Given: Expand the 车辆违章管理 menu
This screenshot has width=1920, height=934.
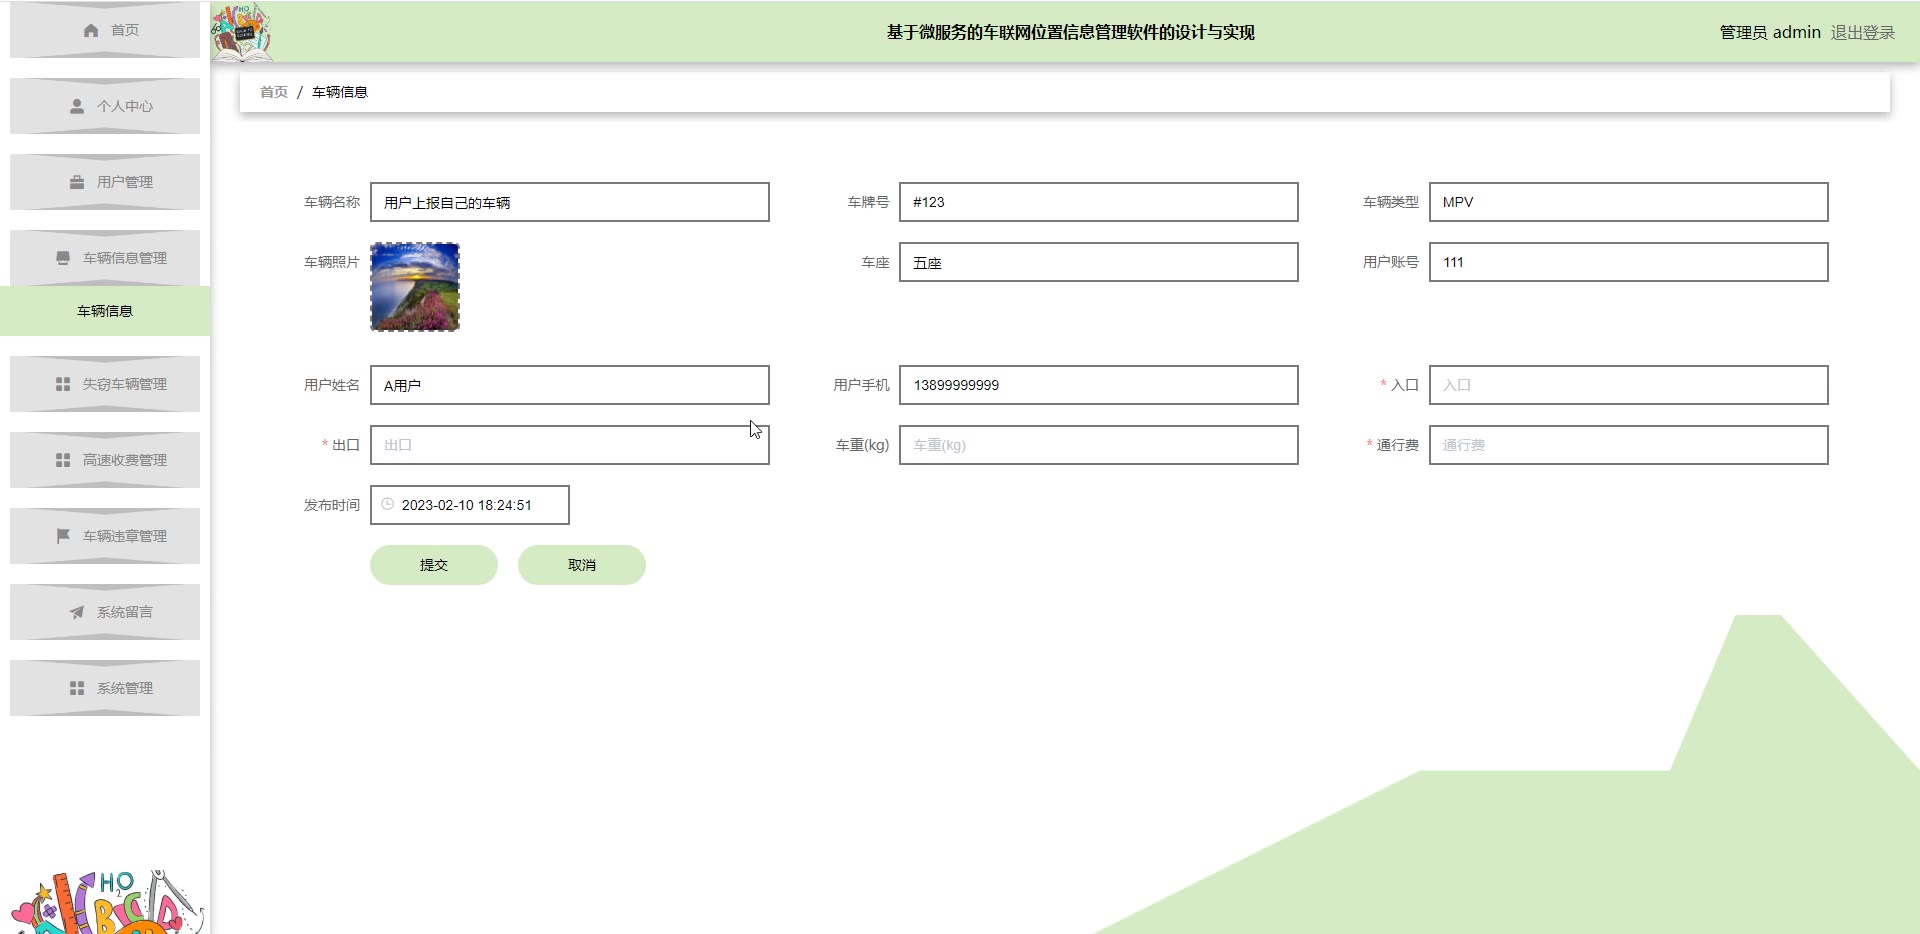Looking at the screenshot, I should (x=105, y=536).
